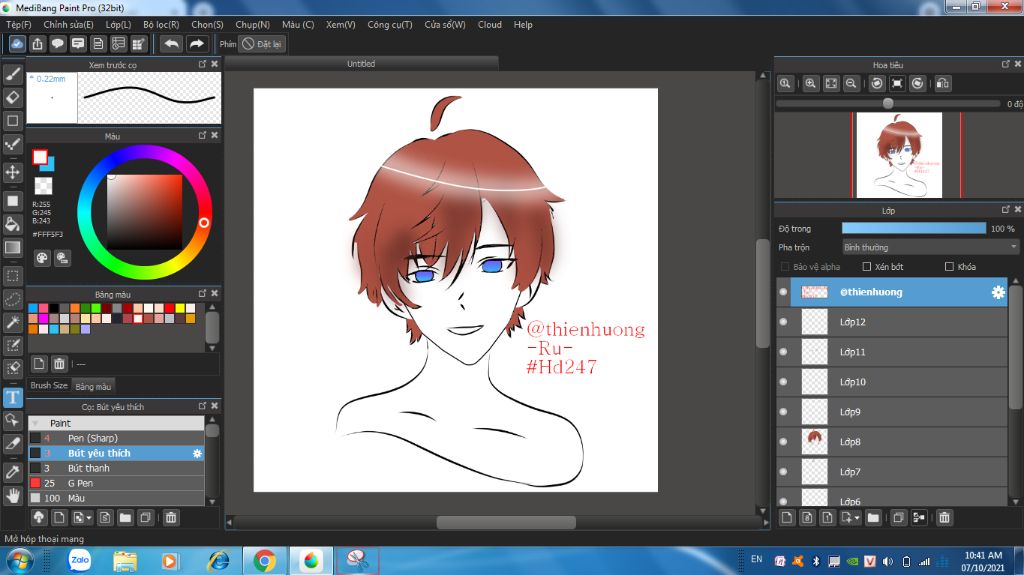
Task: Switch to the Bảng màu tab
Action: [x=93, y=386]
